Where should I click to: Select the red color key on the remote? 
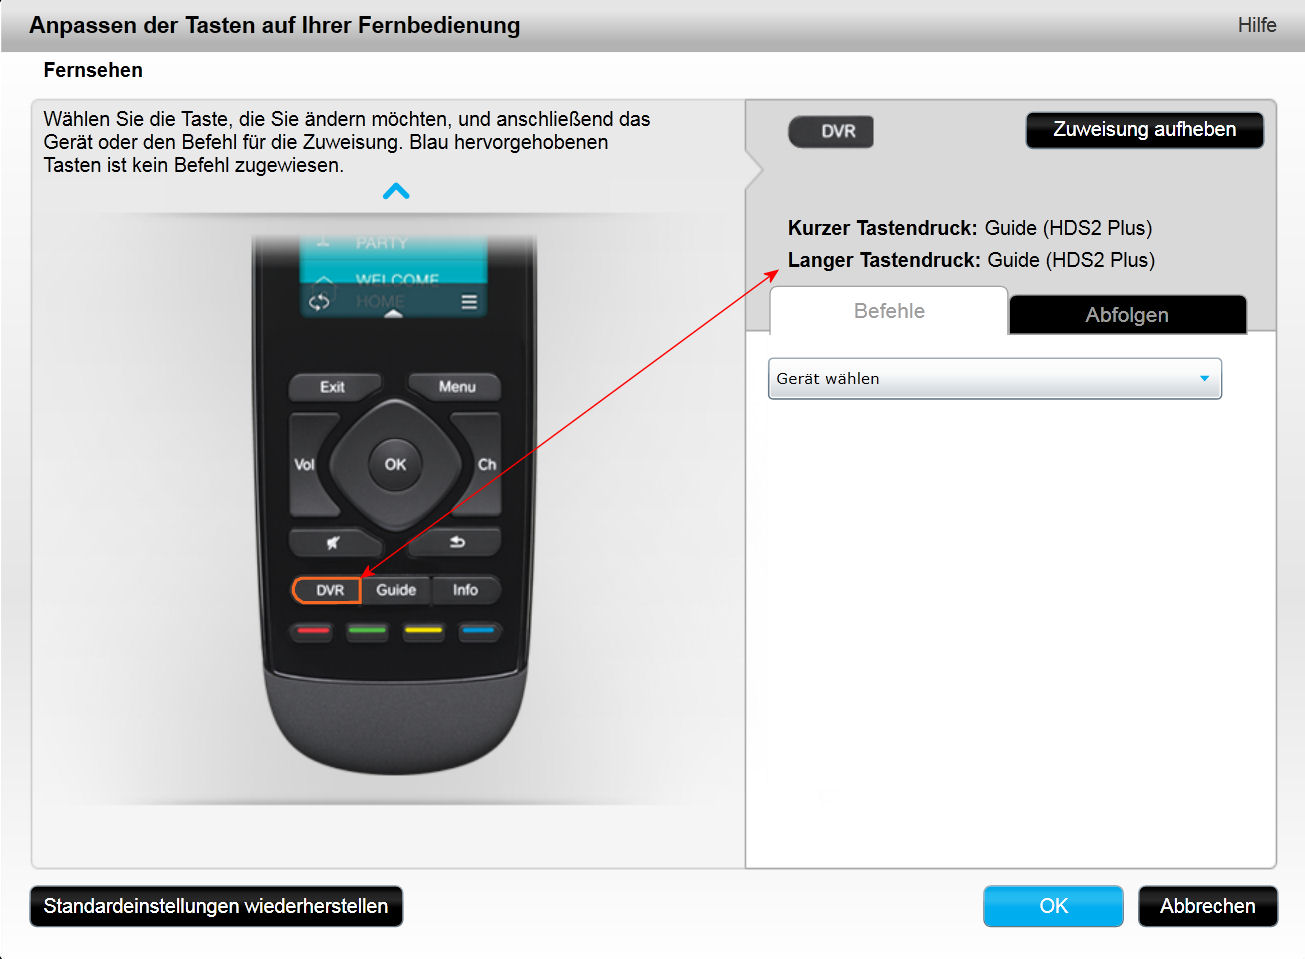[313, 631]
